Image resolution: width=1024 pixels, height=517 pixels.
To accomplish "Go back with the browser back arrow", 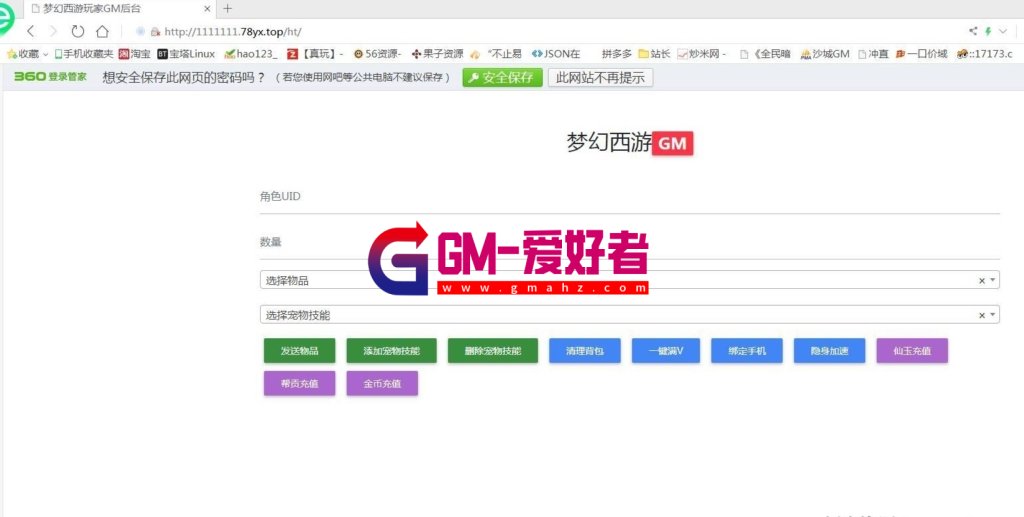I will tap(31, 31).
